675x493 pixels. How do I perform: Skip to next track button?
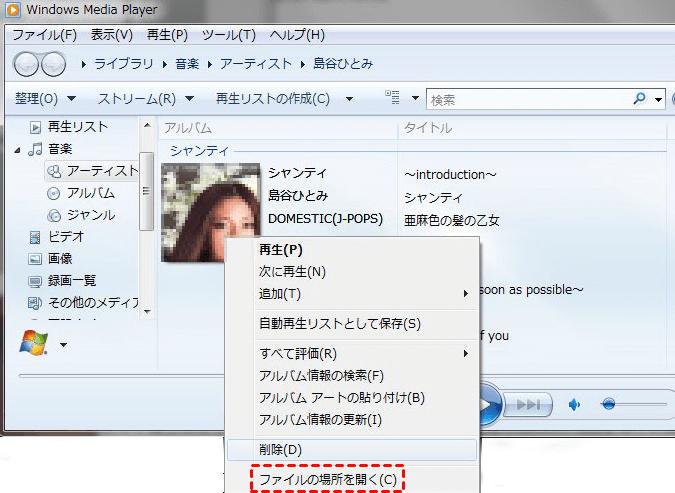(x=531, y=404)
